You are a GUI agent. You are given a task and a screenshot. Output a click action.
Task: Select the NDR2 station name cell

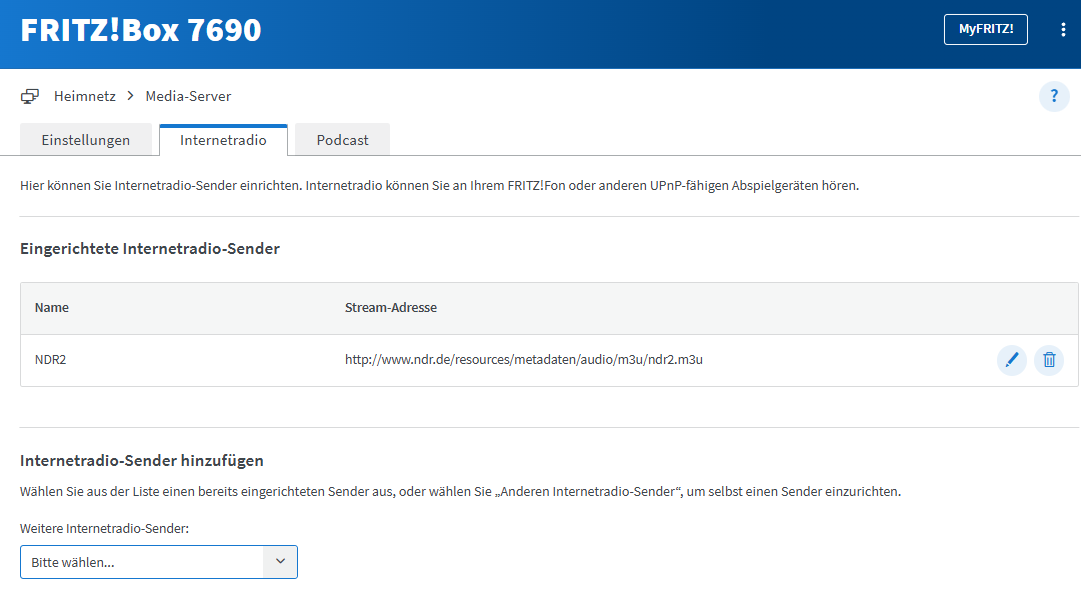[x=50, y=360]
